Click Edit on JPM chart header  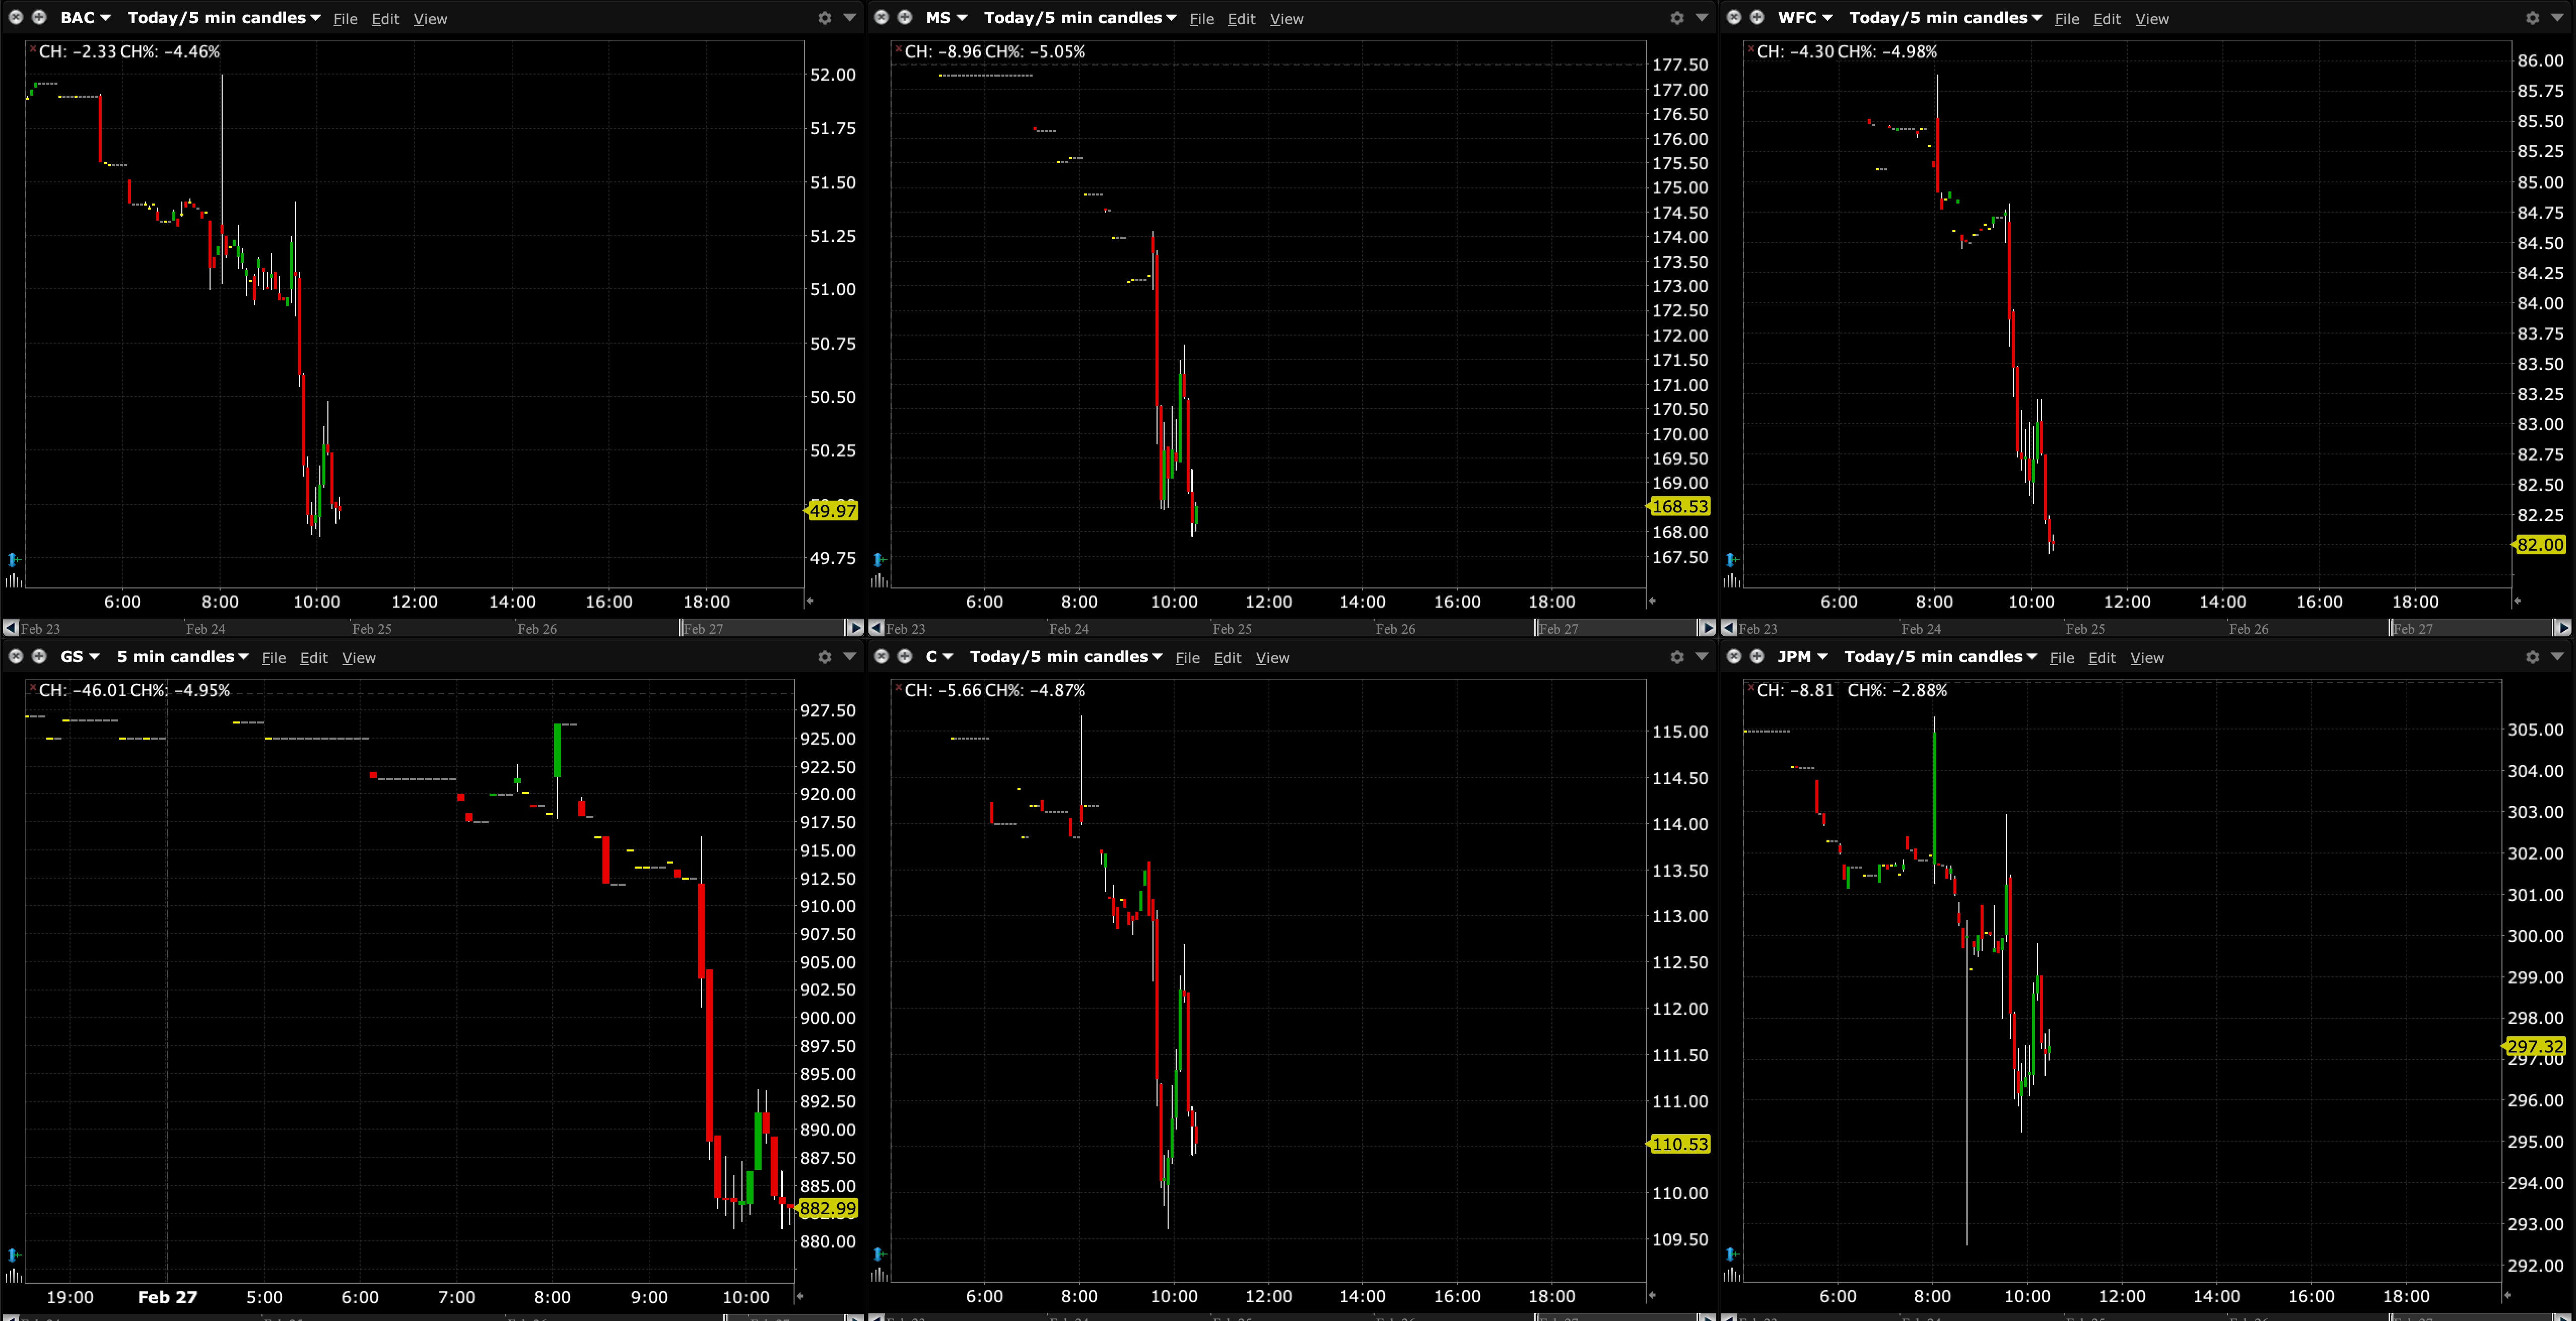(x=2101, y=658)
